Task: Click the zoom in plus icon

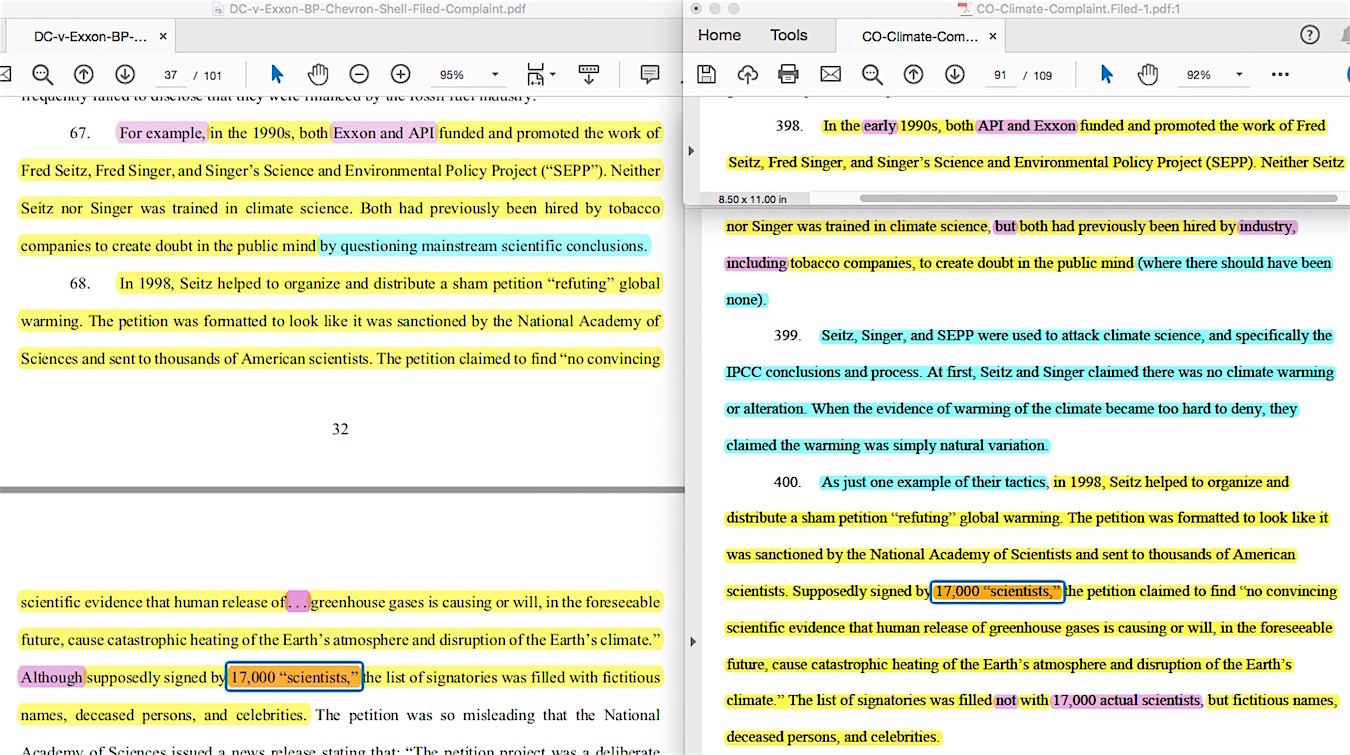Action: pos(400,75)
